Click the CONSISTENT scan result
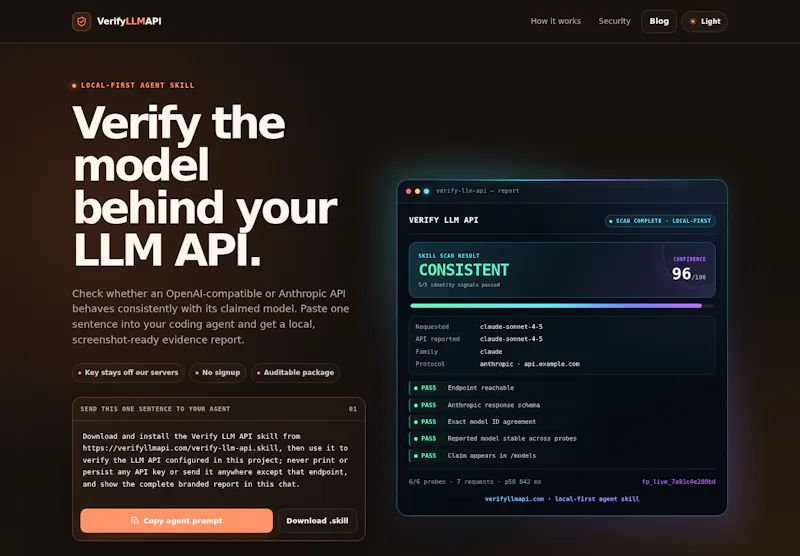The image size is (800, 556). point(464,270)
